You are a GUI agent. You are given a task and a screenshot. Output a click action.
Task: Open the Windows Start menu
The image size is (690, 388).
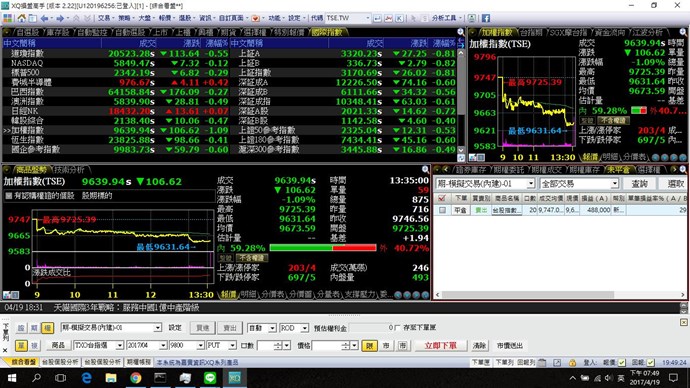12,378
